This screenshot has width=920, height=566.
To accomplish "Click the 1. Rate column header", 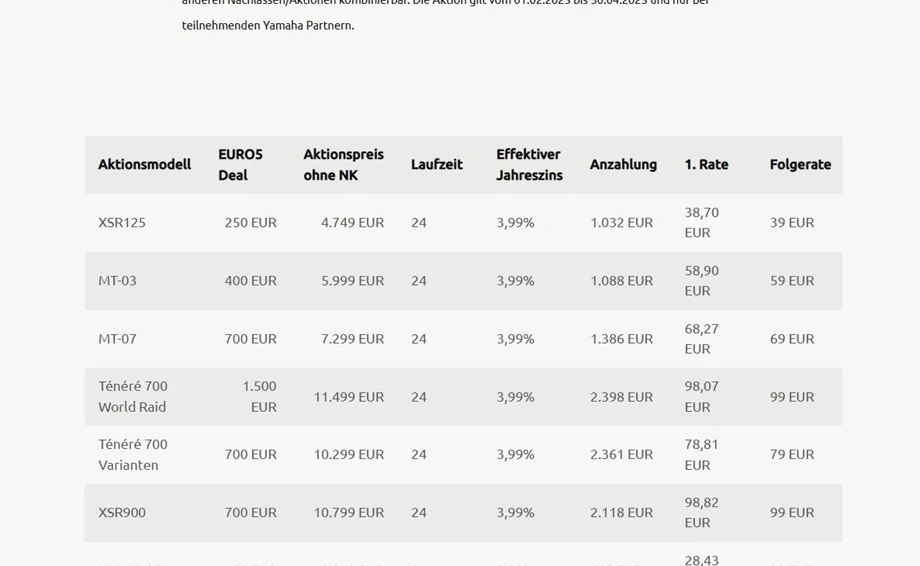I will (706, 164).
